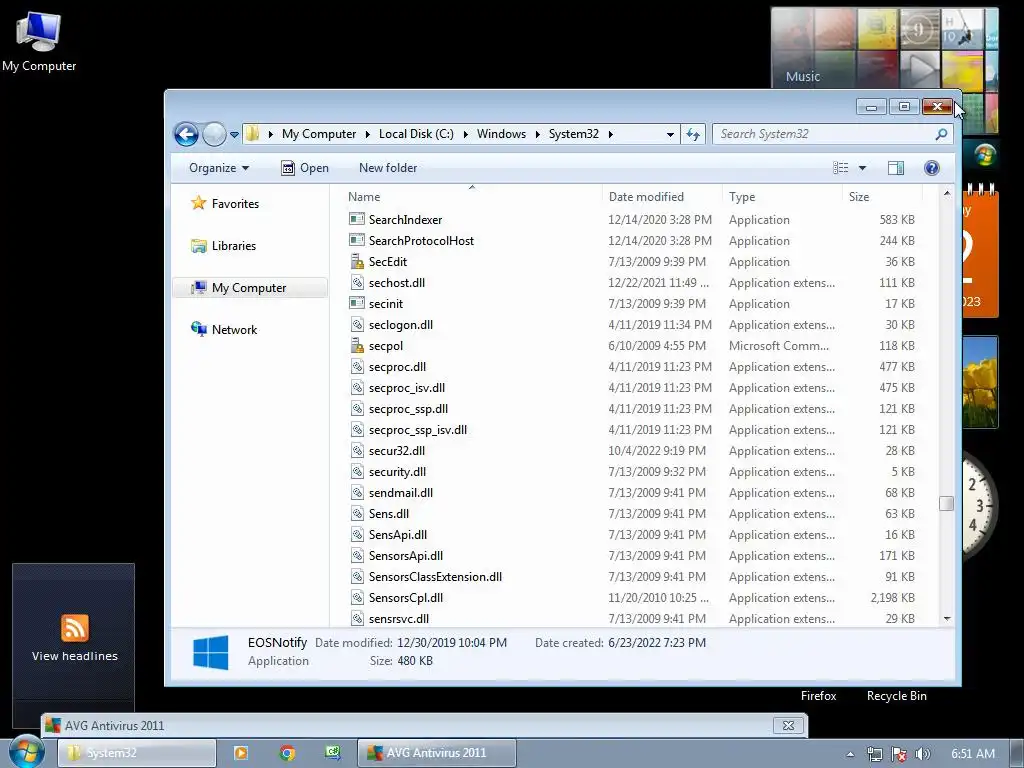This screenshot has height=768, width=1024.
Task: Click Local Disk (C:) in breadcrumb
Action: (x=416, y=134)
